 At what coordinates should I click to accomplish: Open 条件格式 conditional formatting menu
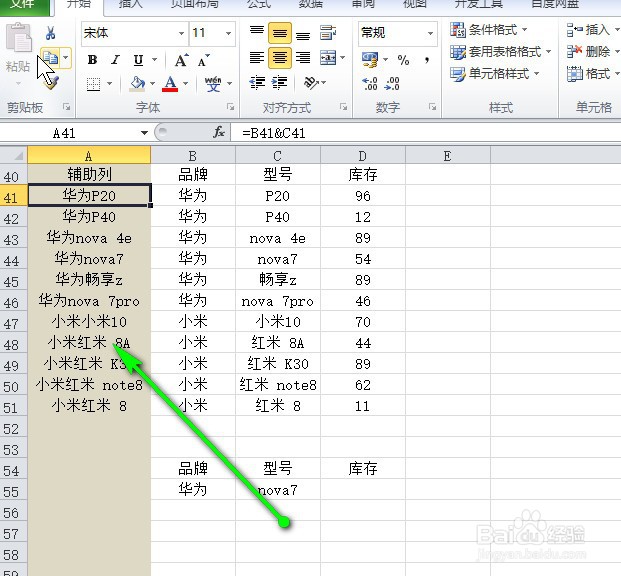tap(489, 30)
